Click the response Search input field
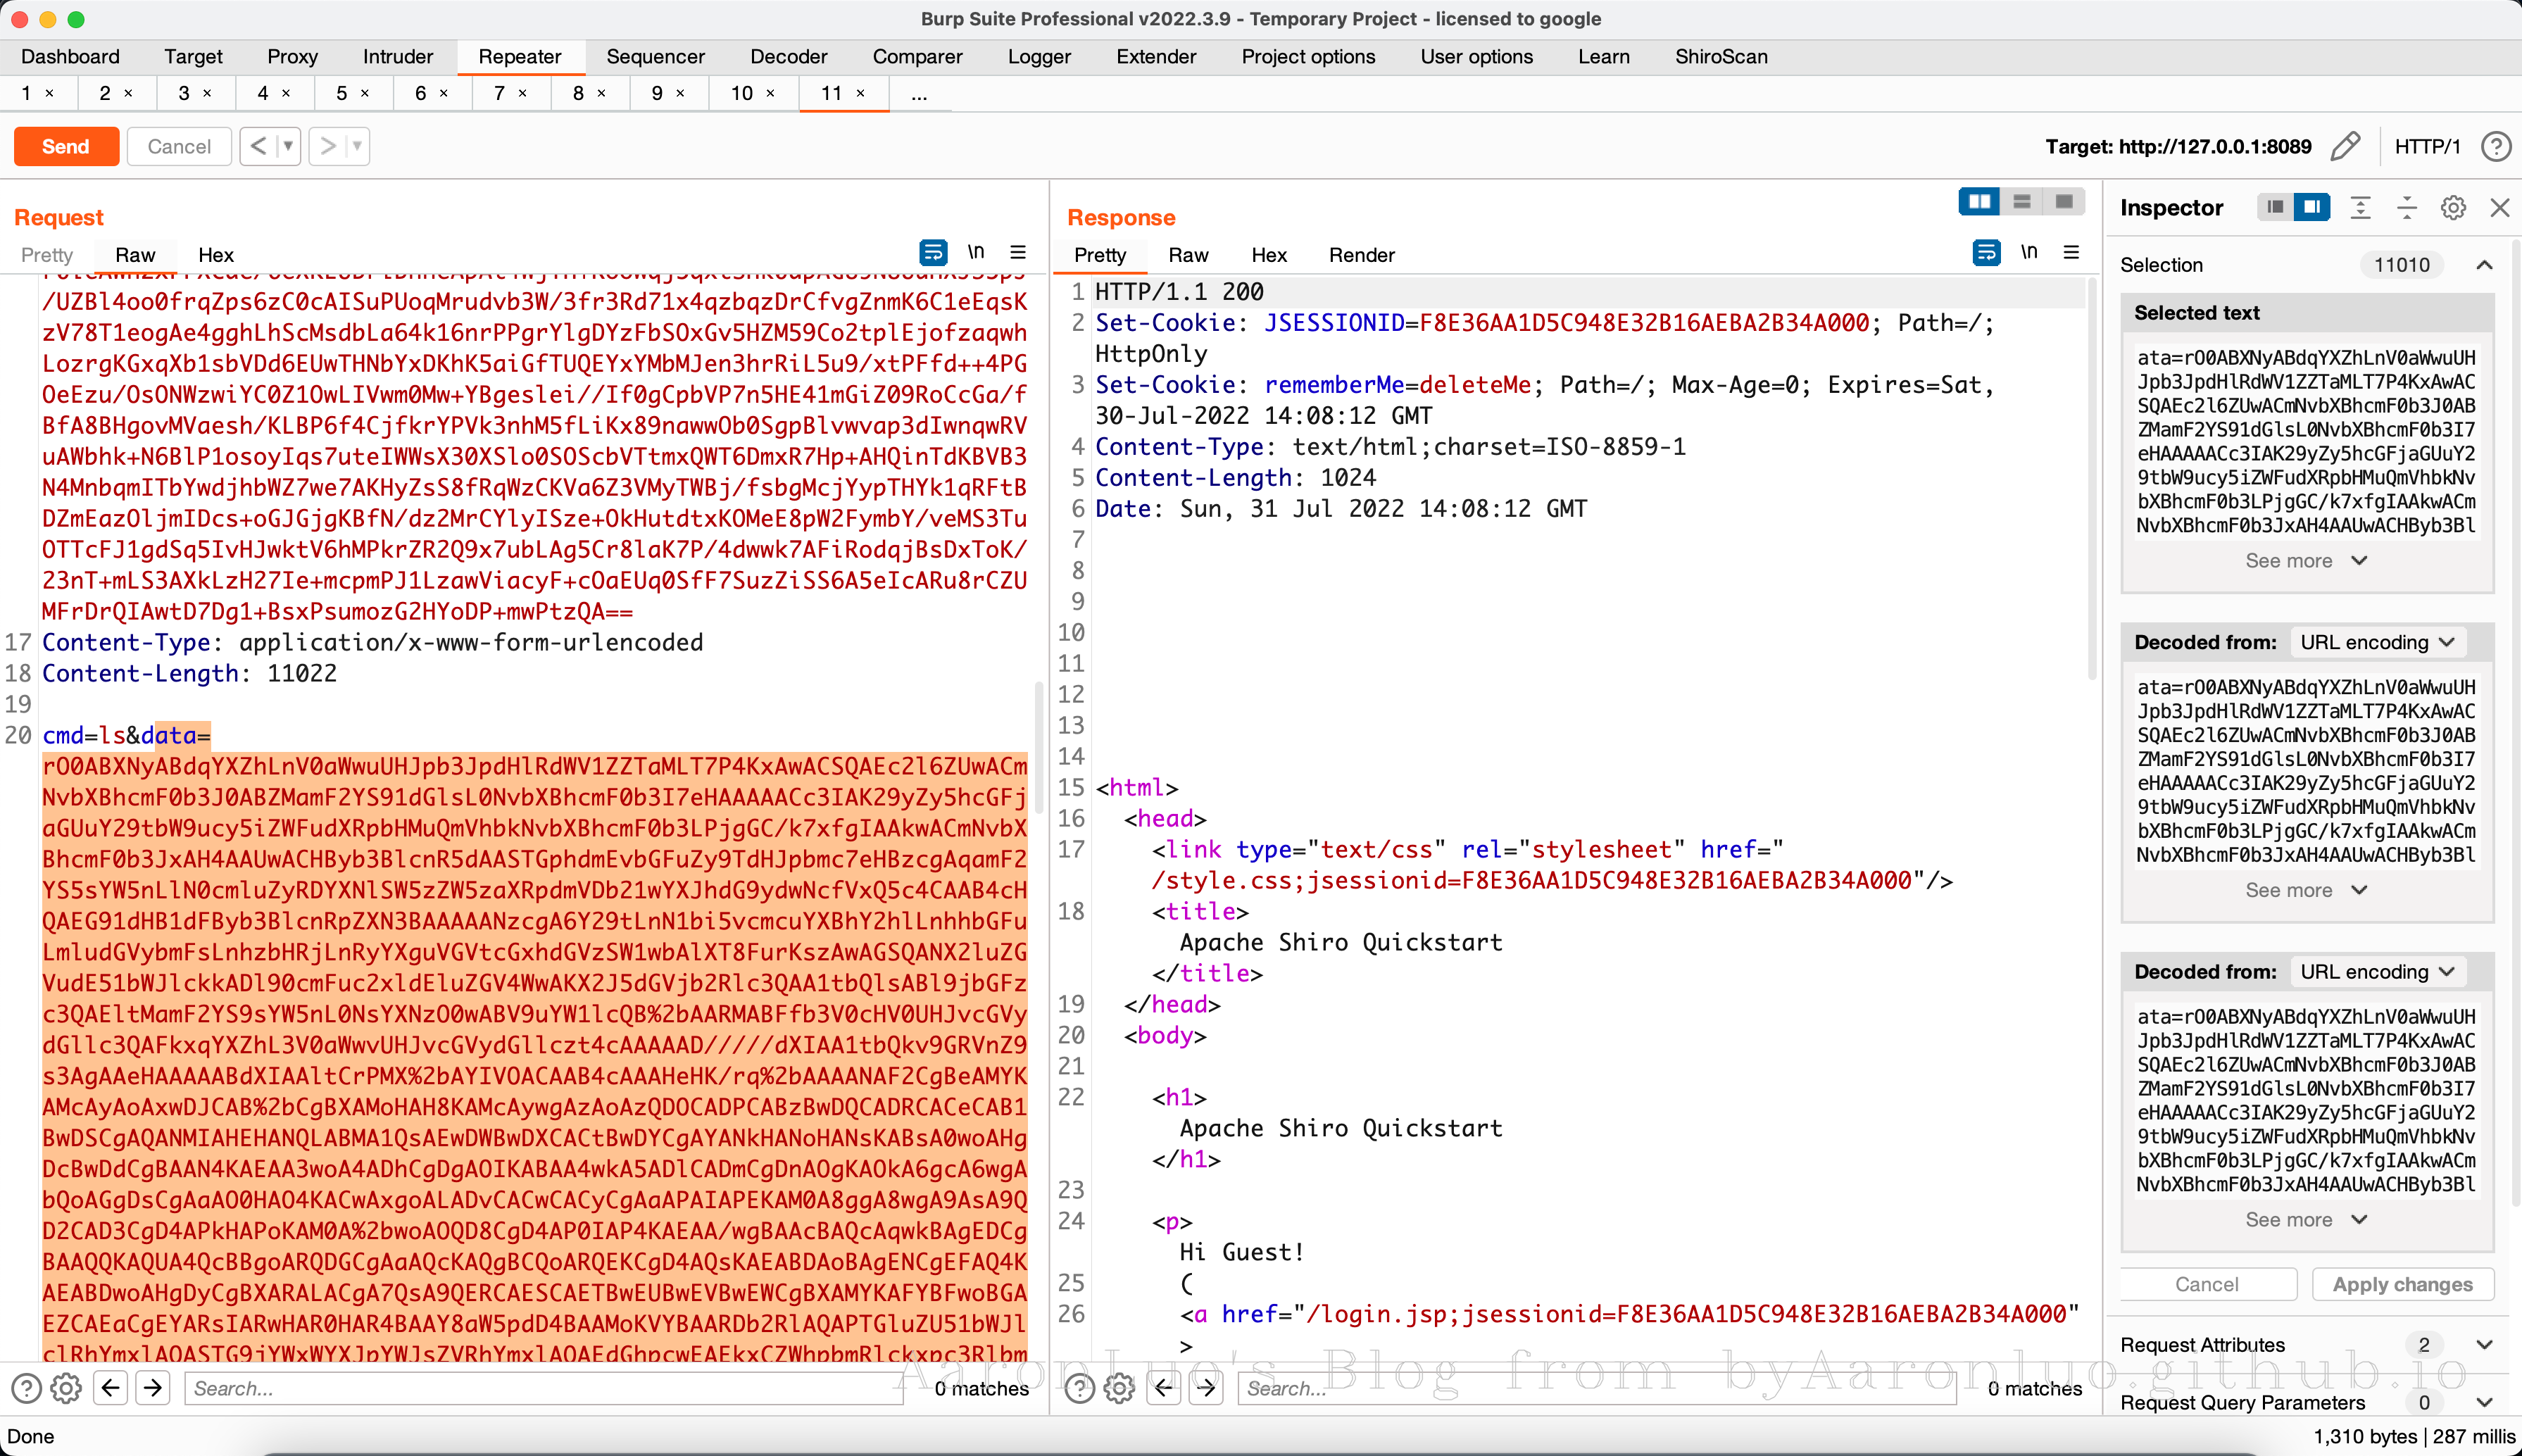The height and width of the screenshot is (1456, 2522). coord(1597,1388)
